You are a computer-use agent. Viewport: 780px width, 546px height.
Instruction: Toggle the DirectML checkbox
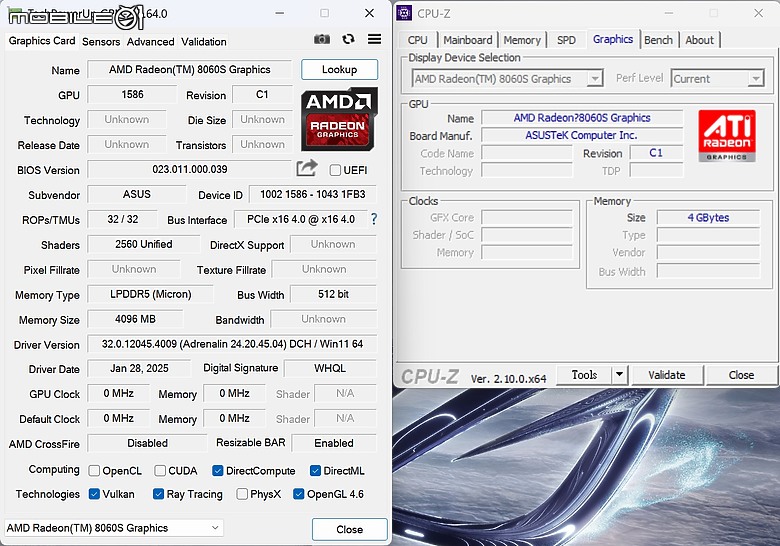pyautogui.click(x=315, y=470)
